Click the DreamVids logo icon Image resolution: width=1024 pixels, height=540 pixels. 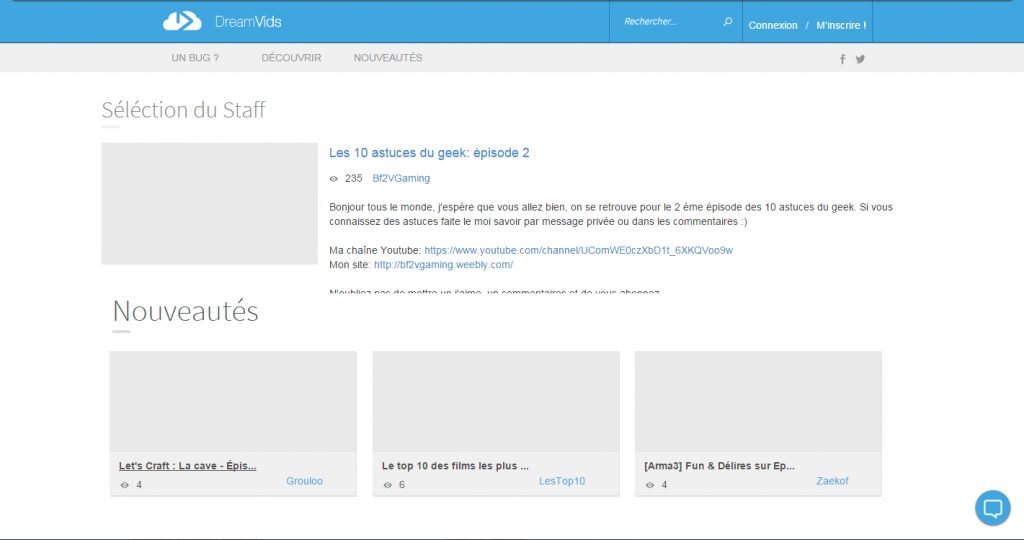182,21
